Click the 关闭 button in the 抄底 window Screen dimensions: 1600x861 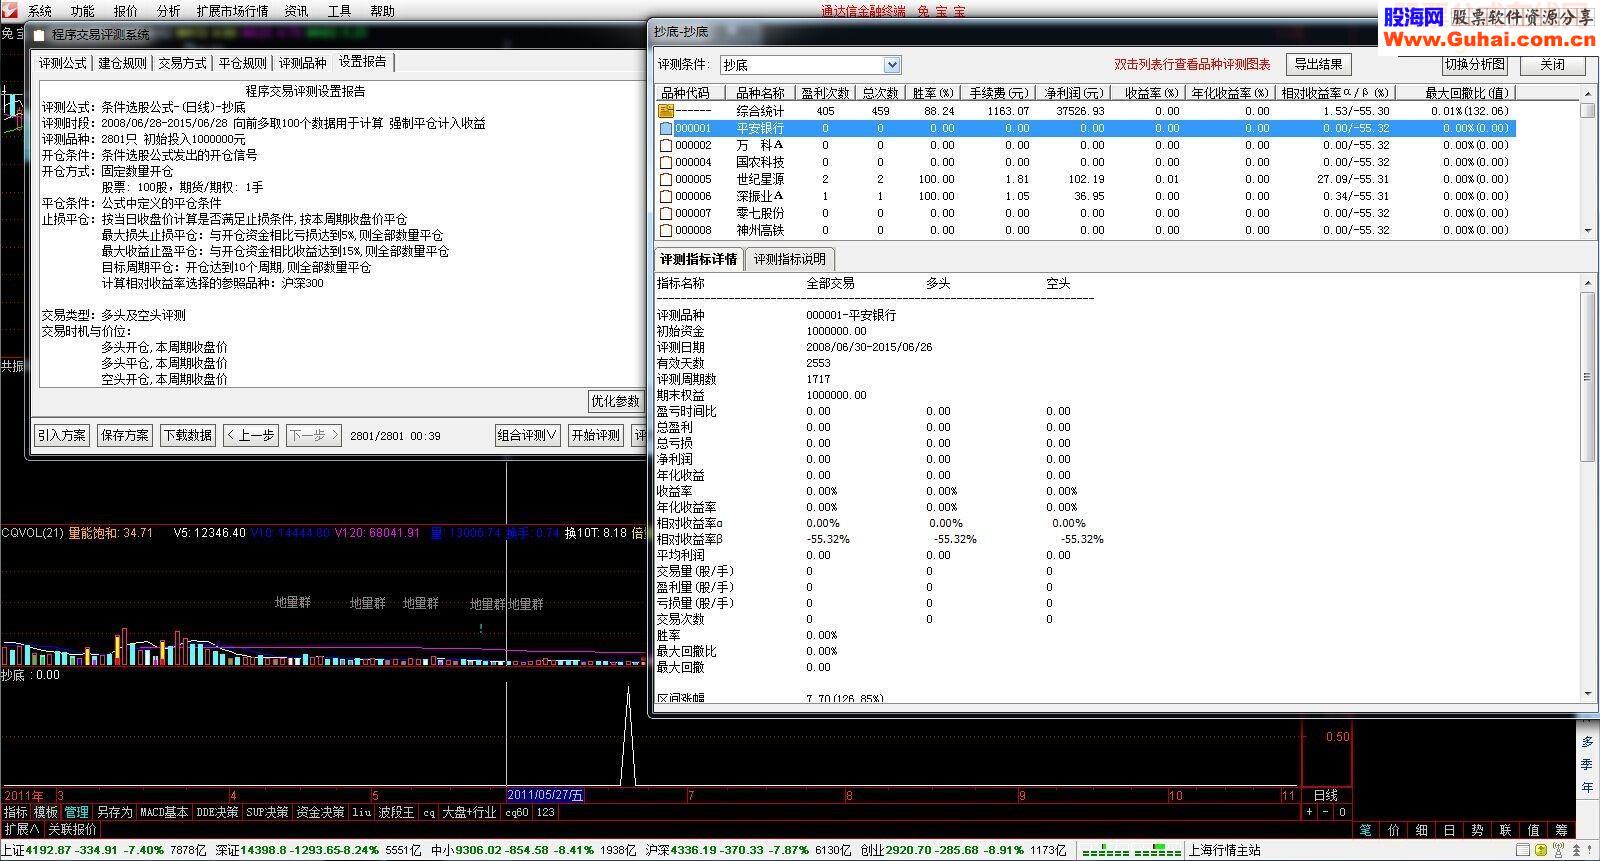click(x=1552, y=64)
